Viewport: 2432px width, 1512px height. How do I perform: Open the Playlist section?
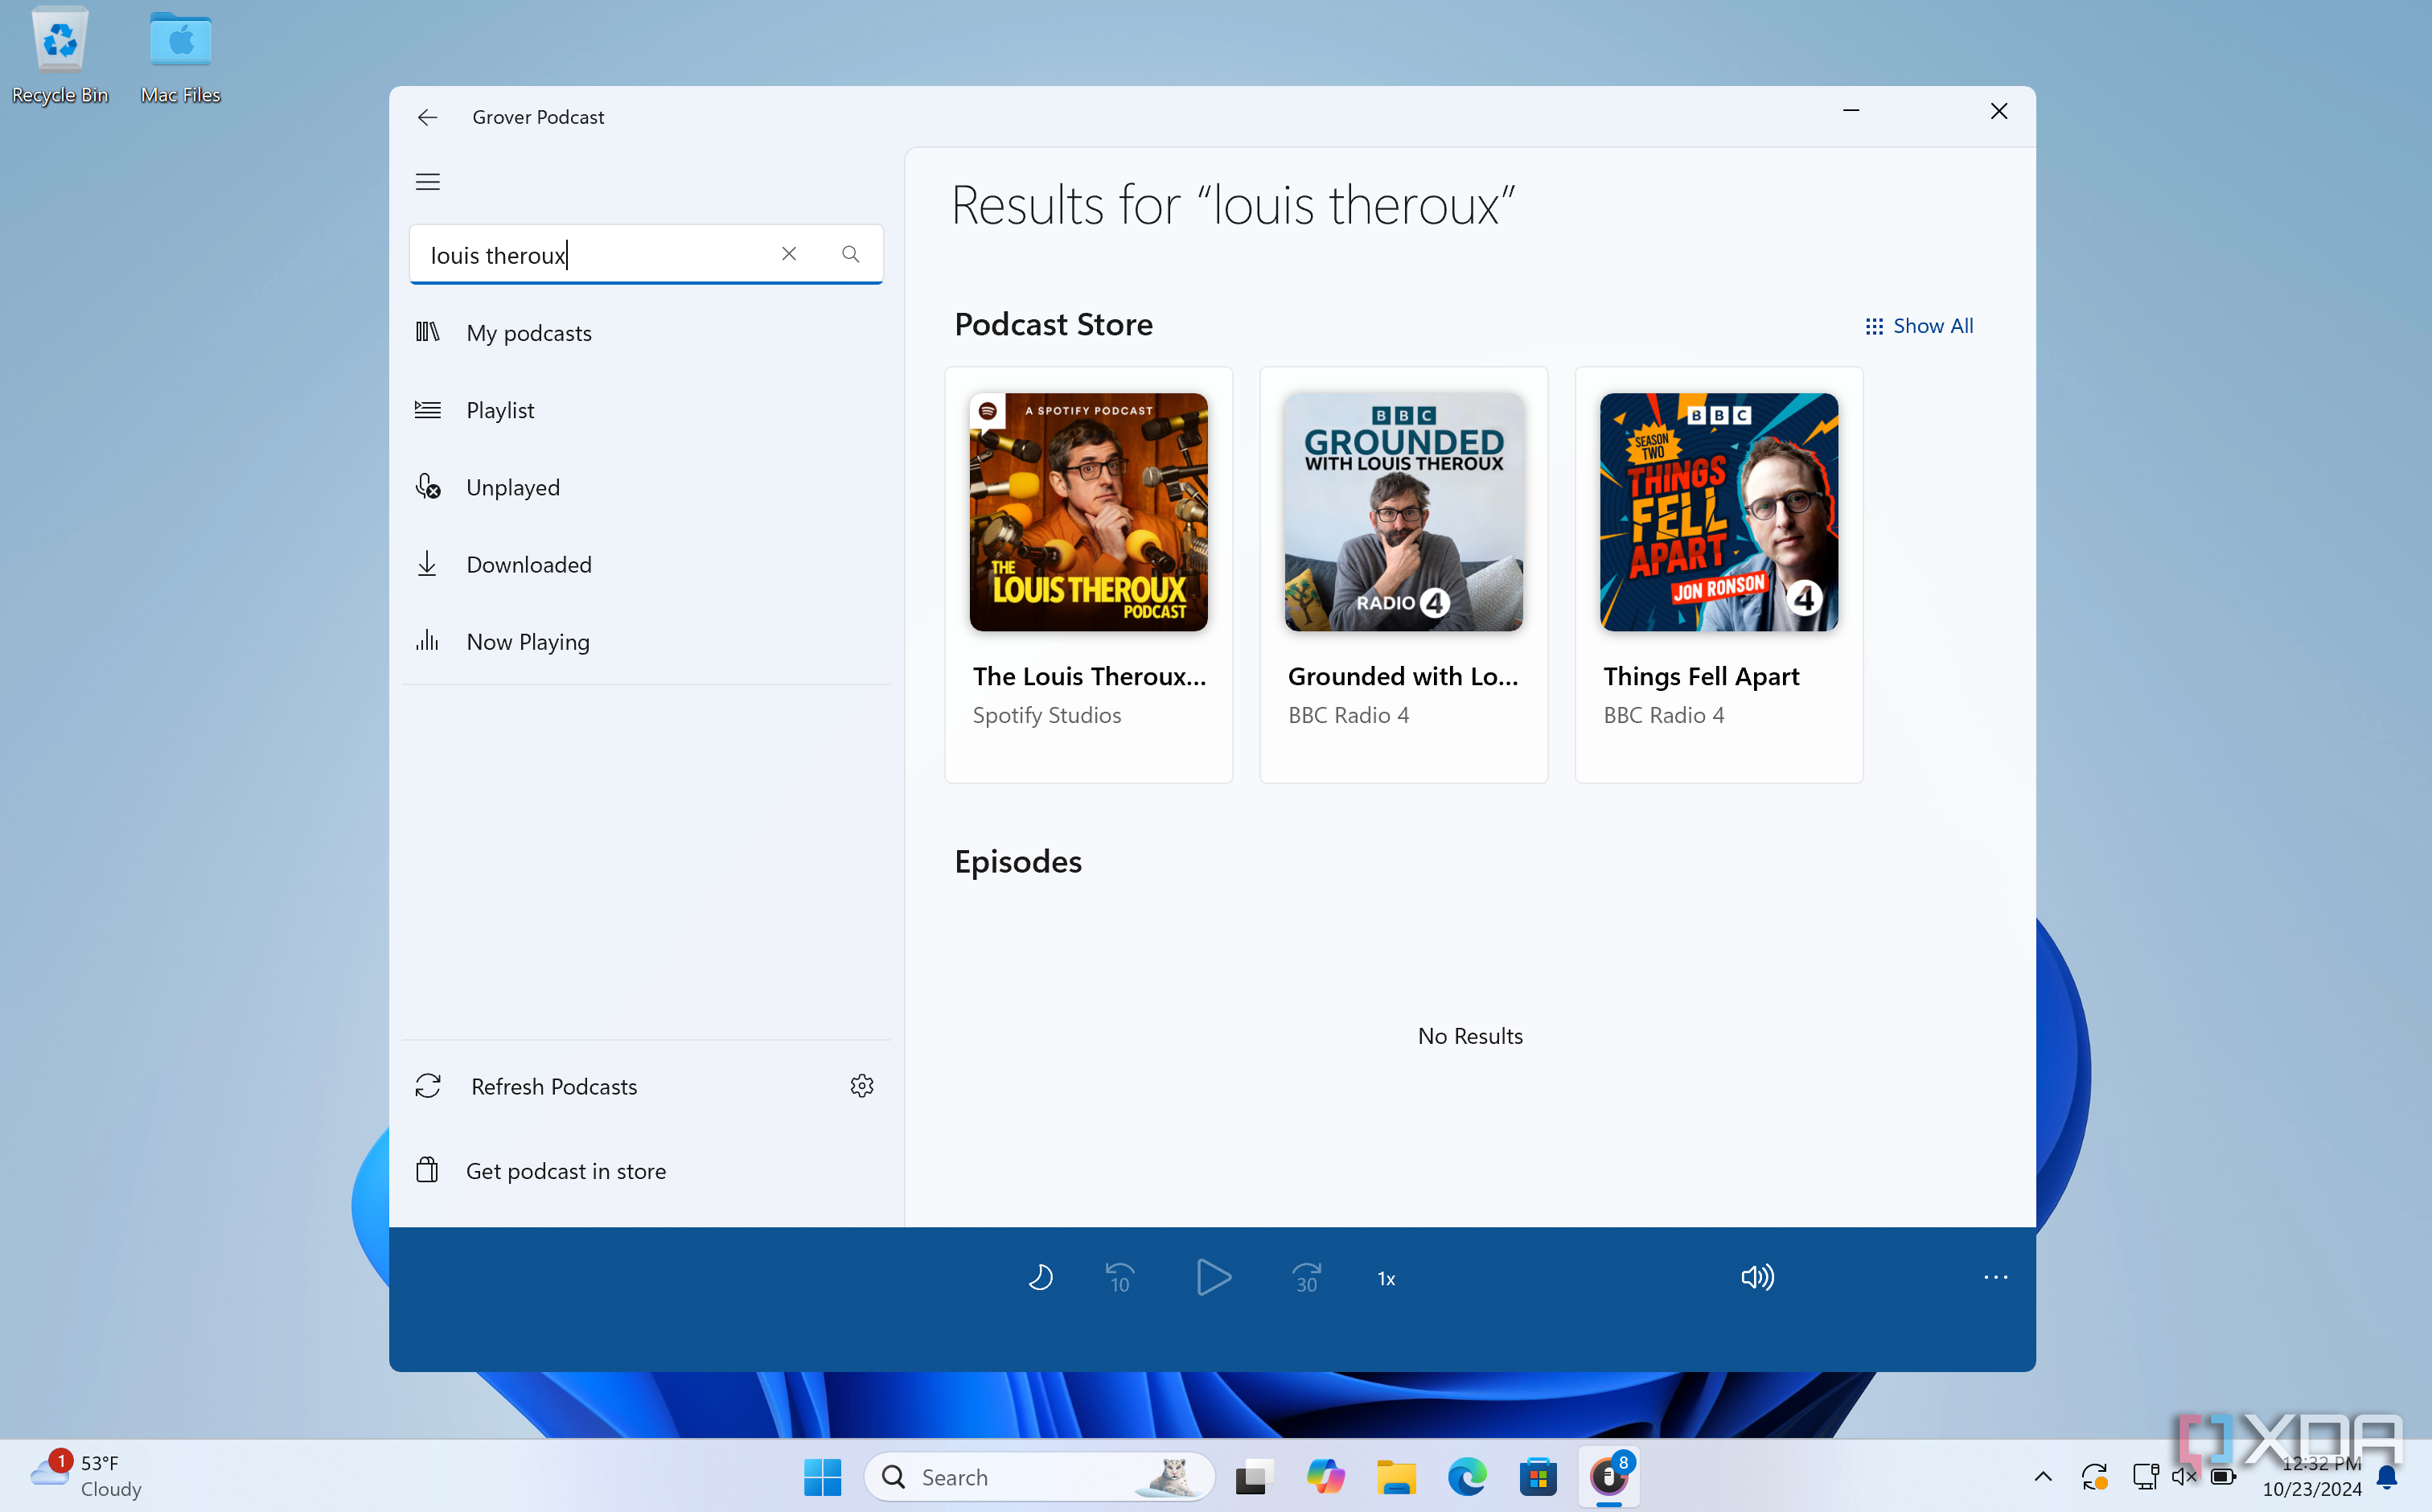[646, 409]
